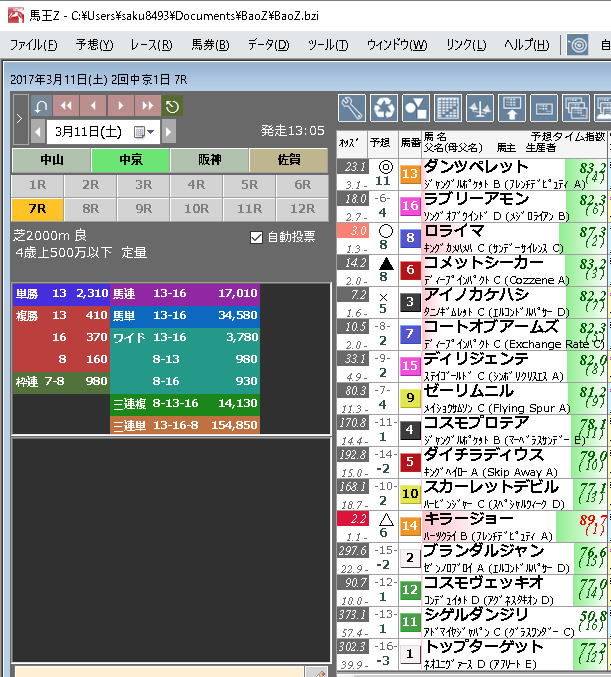Viewport: 611px width, 677px height.
Task: Click the table with up-arrow icon
Action: [512, 108]
